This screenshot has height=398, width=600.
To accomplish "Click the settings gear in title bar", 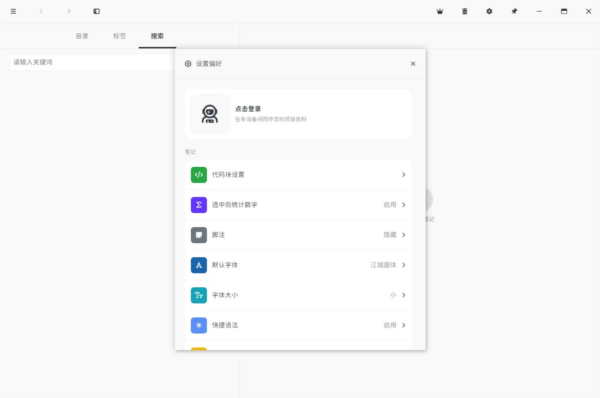I will tap(489, 11).
